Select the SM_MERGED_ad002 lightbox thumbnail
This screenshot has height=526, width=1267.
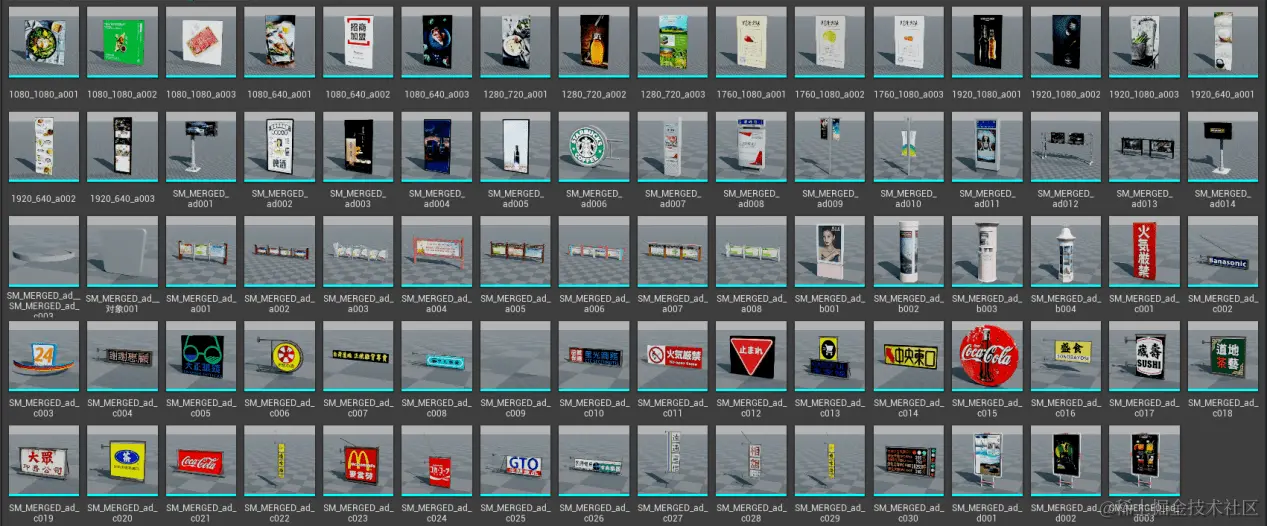click(x=279, y=146)
